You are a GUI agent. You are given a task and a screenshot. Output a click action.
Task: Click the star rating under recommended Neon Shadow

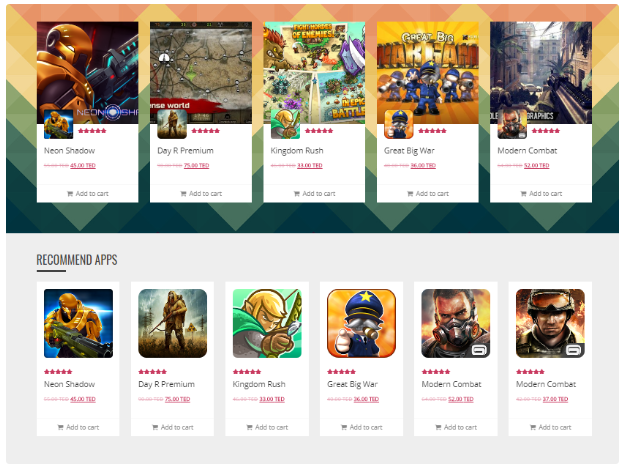pos(58,372)
